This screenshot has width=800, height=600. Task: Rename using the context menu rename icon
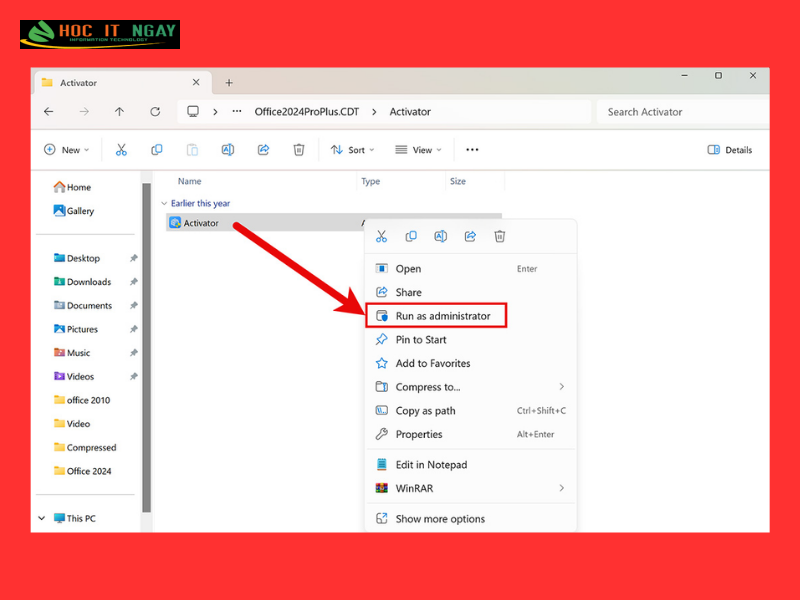tap(440, 236)
